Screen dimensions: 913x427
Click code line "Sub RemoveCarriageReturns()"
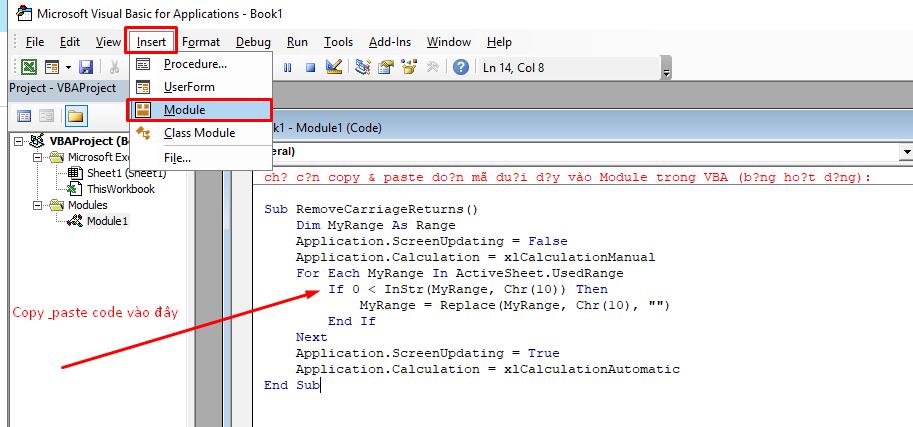pyautogui.click(x=371, y=209)
